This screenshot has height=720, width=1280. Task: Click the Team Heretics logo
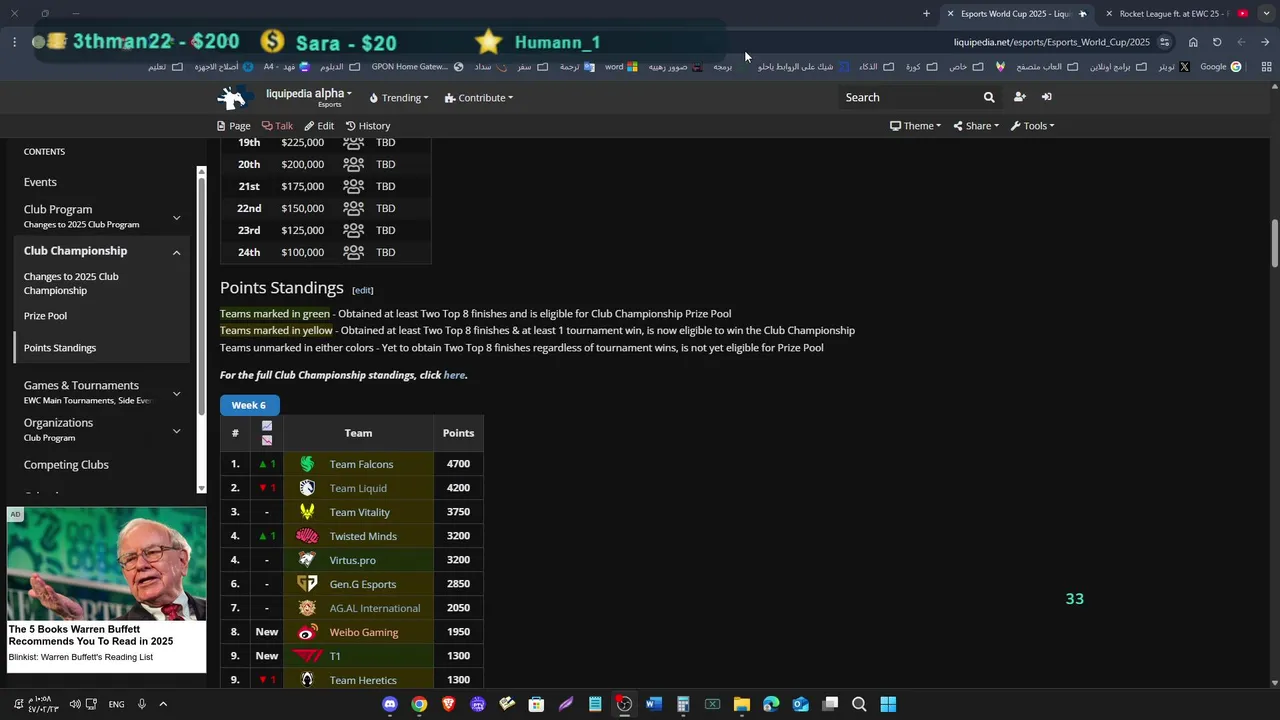307,680
